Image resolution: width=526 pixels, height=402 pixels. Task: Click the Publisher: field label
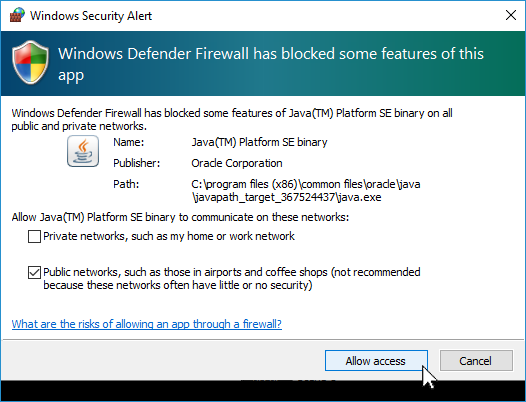pos(137,163)
